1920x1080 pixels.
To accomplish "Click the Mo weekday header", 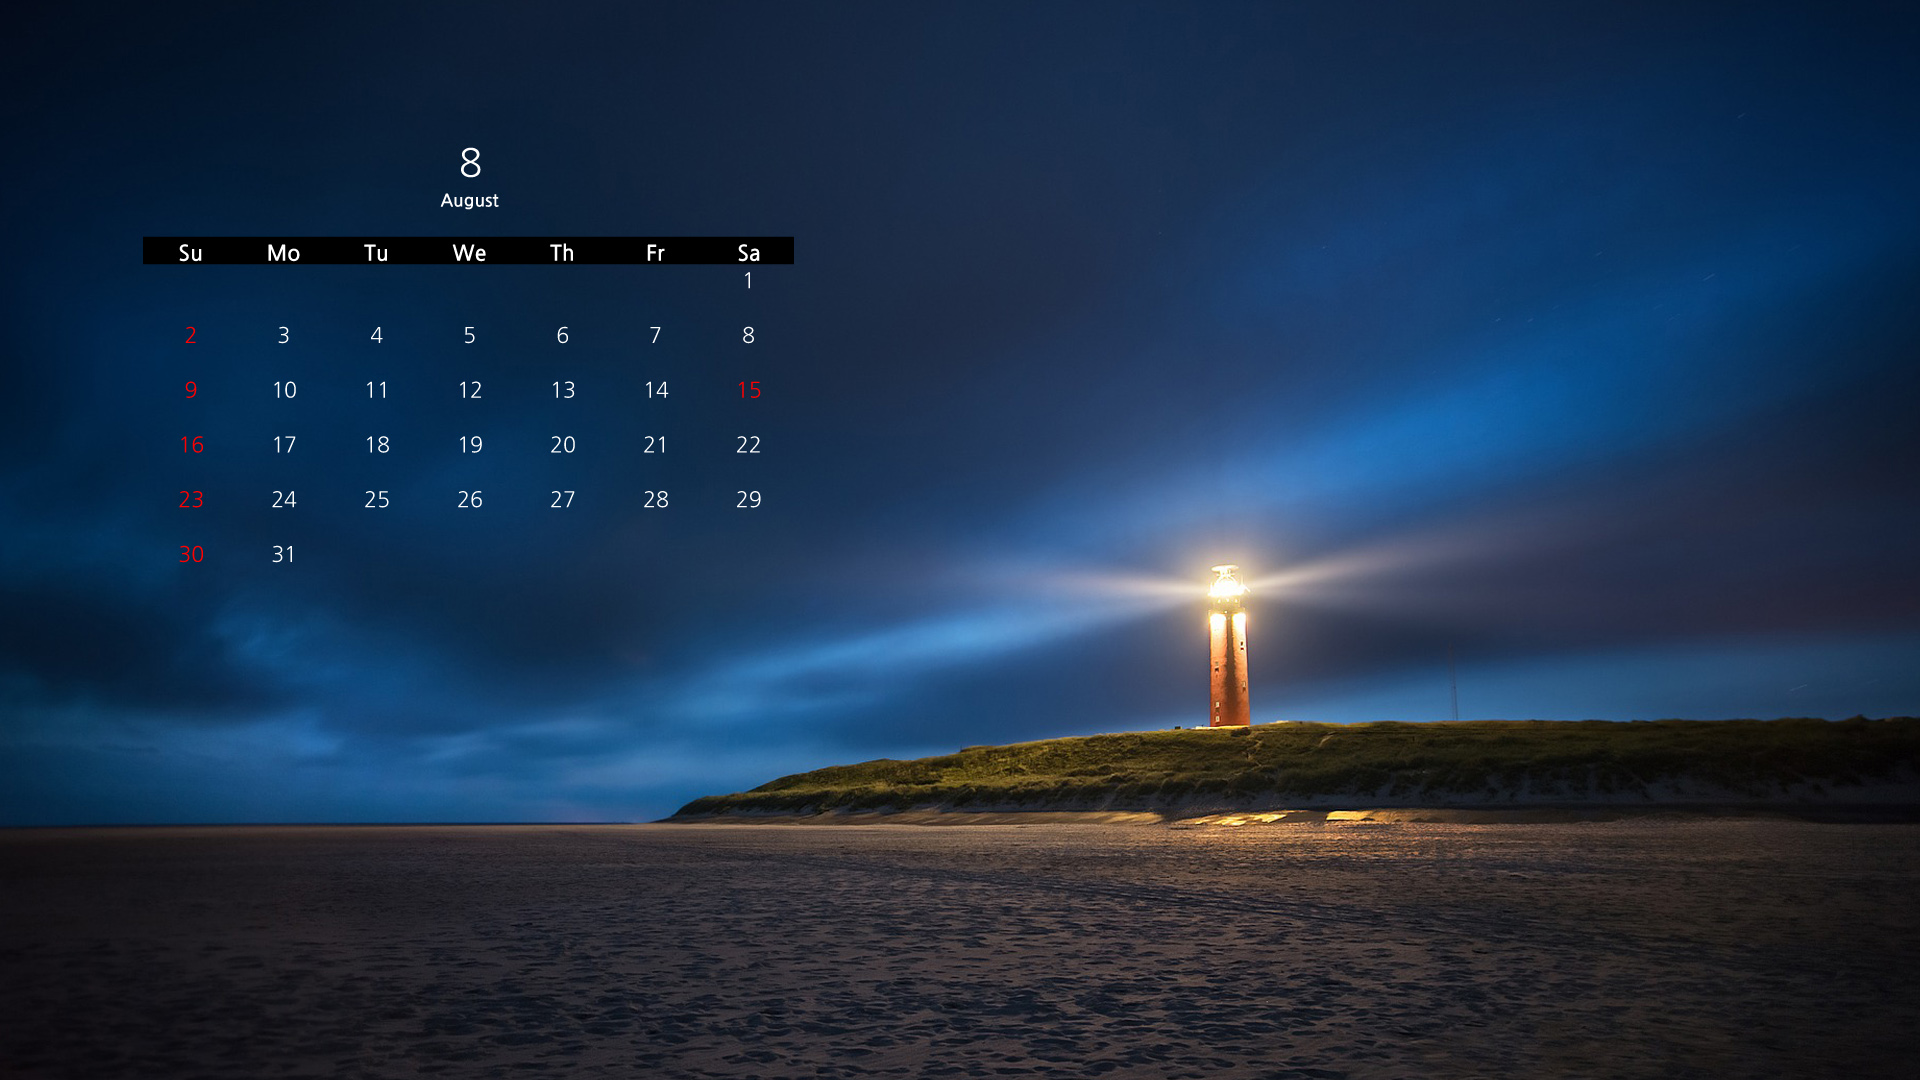I will pos(283,252).
